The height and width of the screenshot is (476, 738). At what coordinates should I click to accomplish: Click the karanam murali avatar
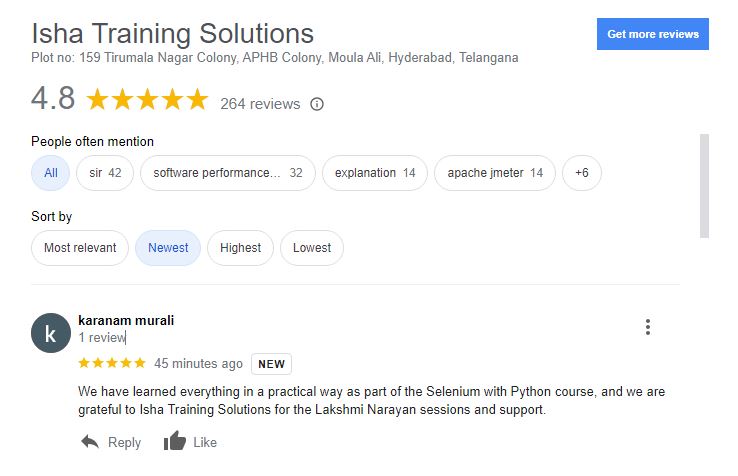click(51, 333)
